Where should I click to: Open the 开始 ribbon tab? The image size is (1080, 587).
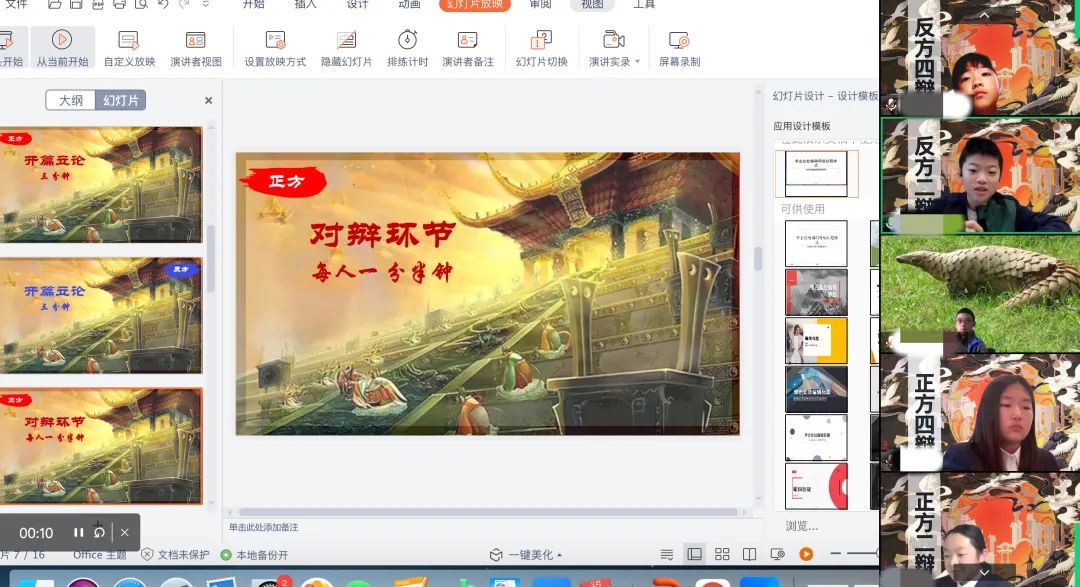[x=253, y=4]
